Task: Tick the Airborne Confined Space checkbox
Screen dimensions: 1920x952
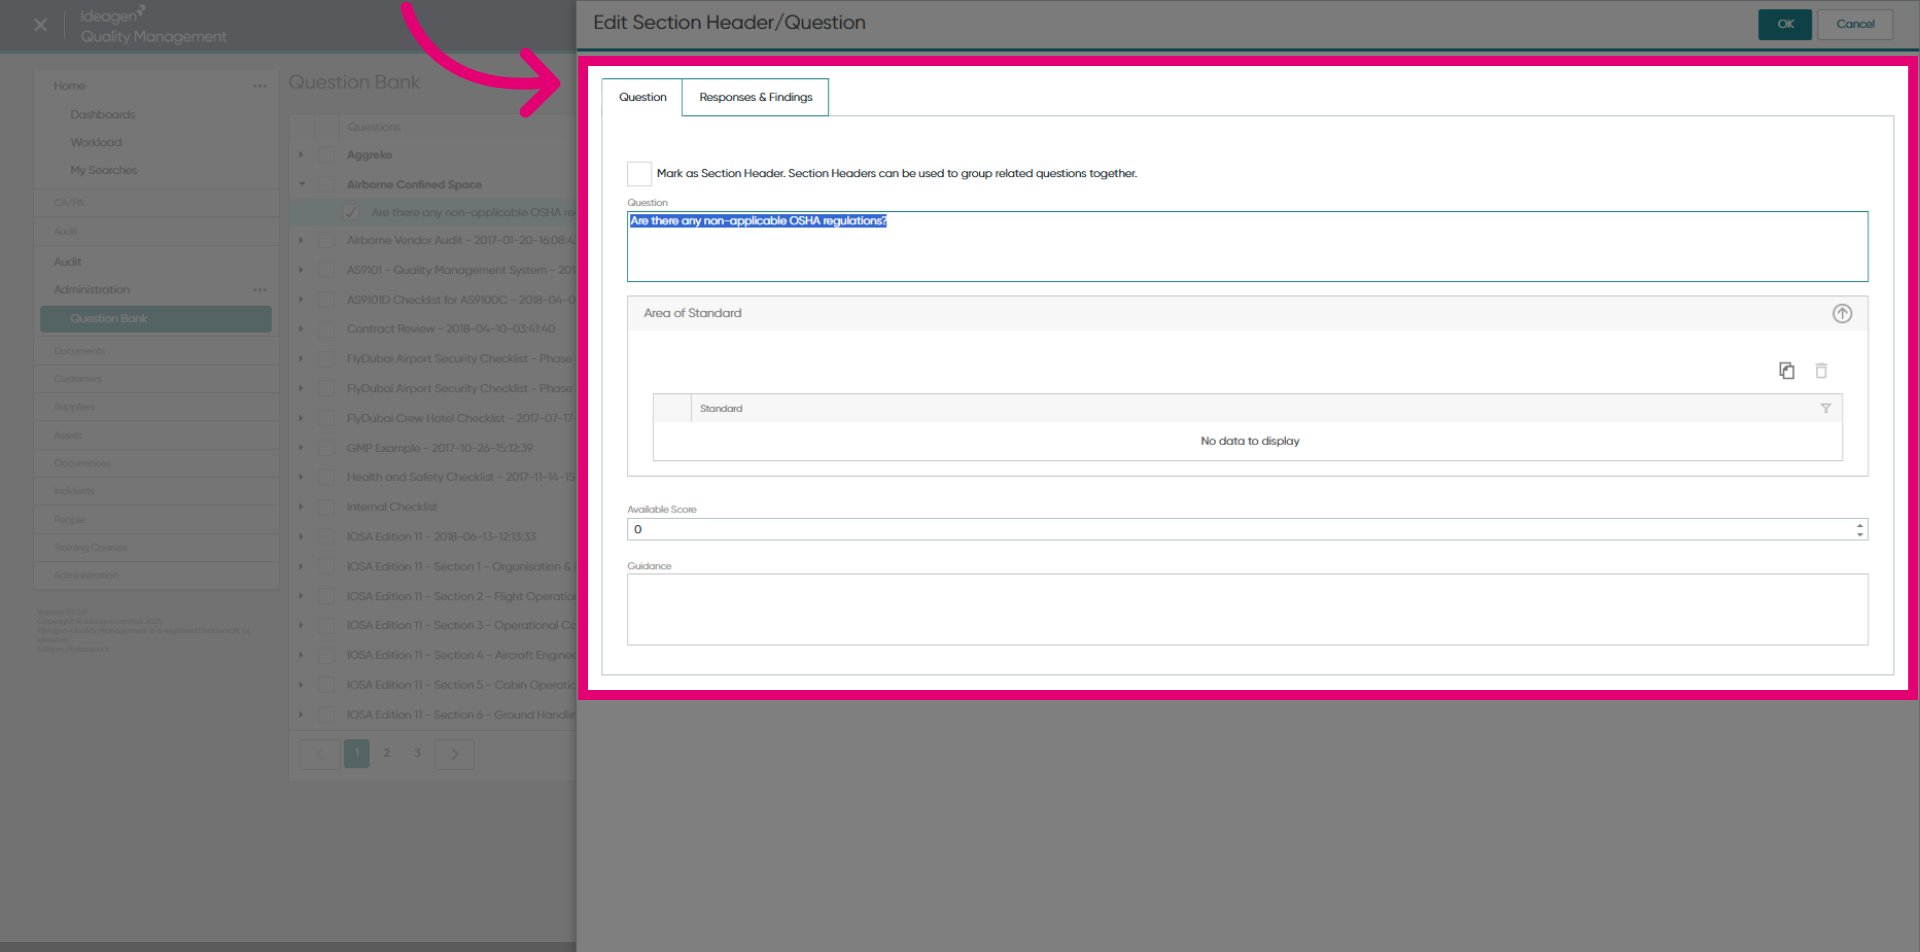Action: tap(326, 185)
